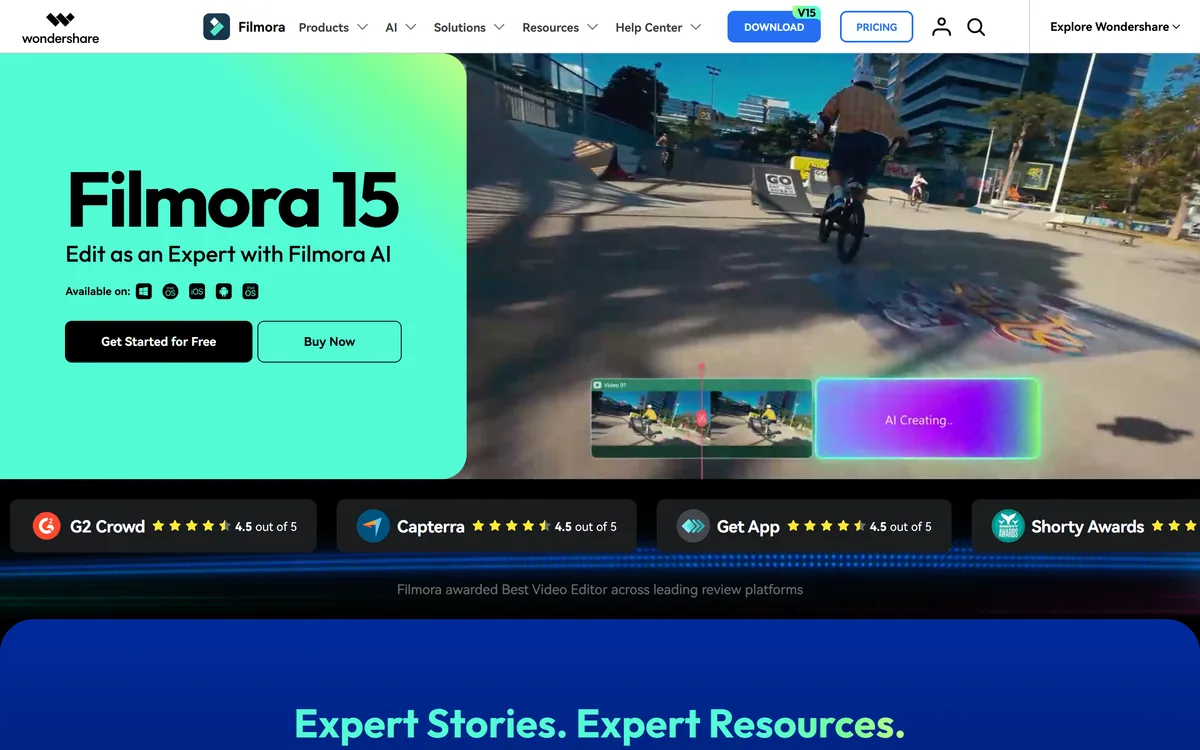Click the Get App logo icon
Image resolution: width=1200 pixels, height=750 pixels.
click(693, 526)
